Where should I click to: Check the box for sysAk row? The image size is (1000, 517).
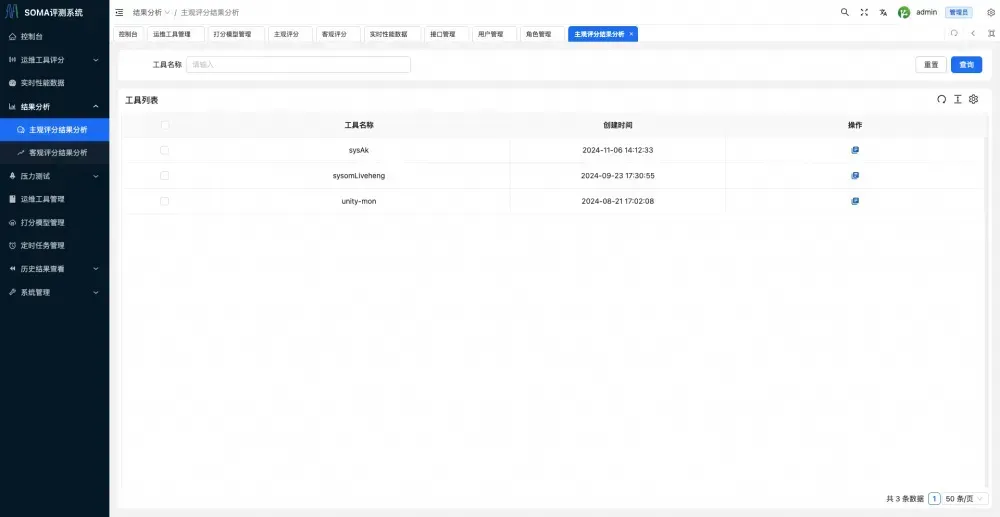click(165, 150)
